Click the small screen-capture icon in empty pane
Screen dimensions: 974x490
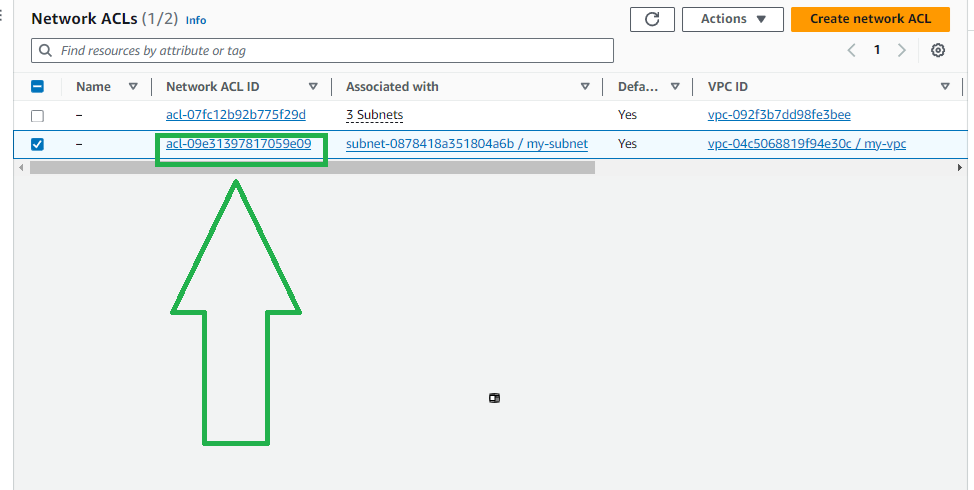click(494, 398)
